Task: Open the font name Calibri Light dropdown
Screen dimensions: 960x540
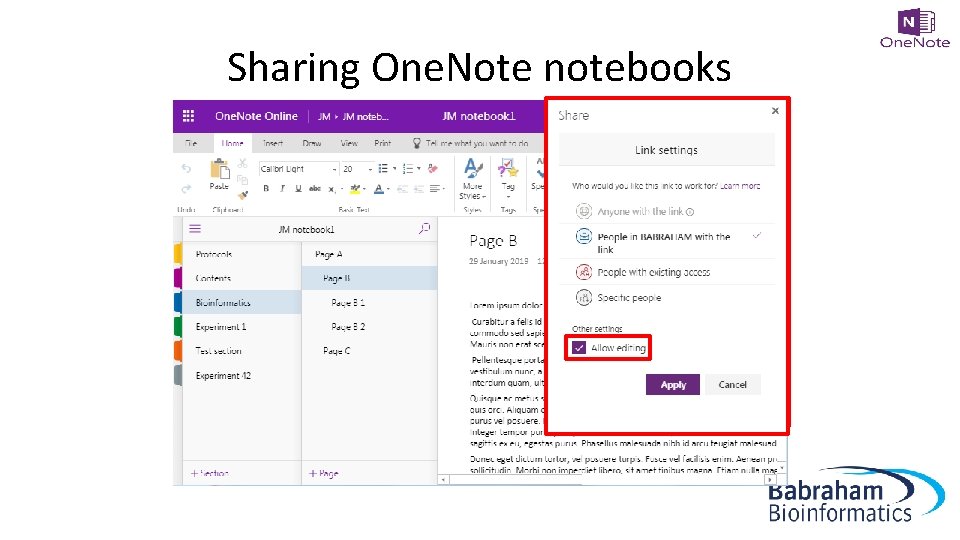Action: 334,169
